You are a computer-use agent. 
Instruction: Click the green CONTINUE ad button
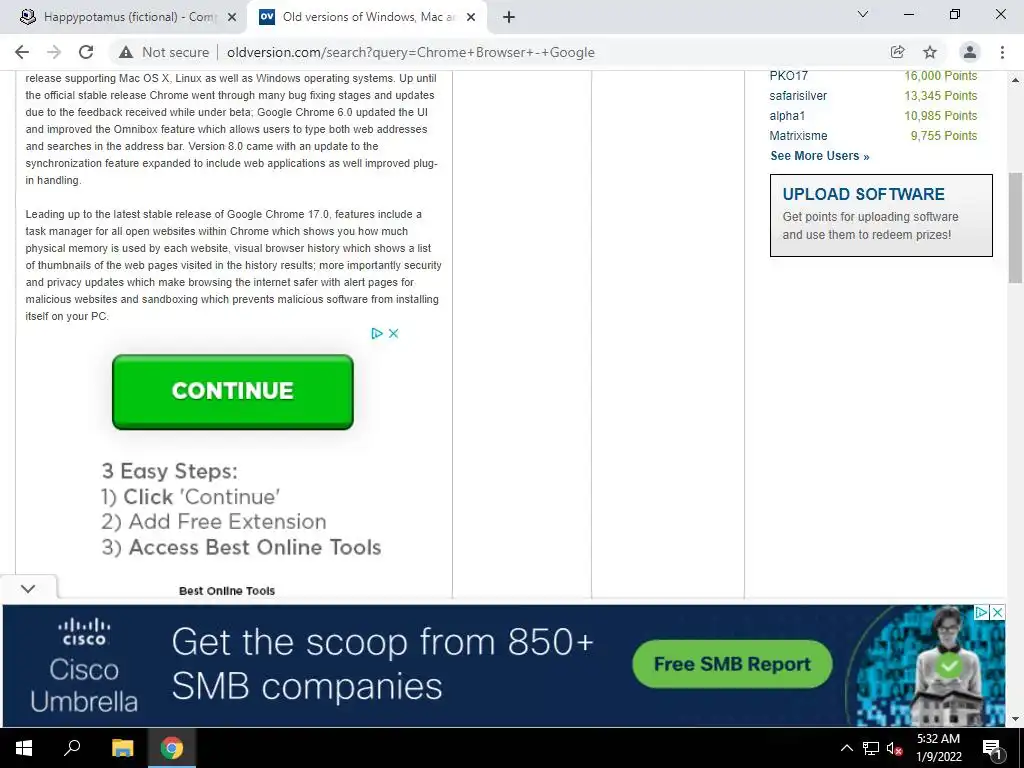(232, 392)
